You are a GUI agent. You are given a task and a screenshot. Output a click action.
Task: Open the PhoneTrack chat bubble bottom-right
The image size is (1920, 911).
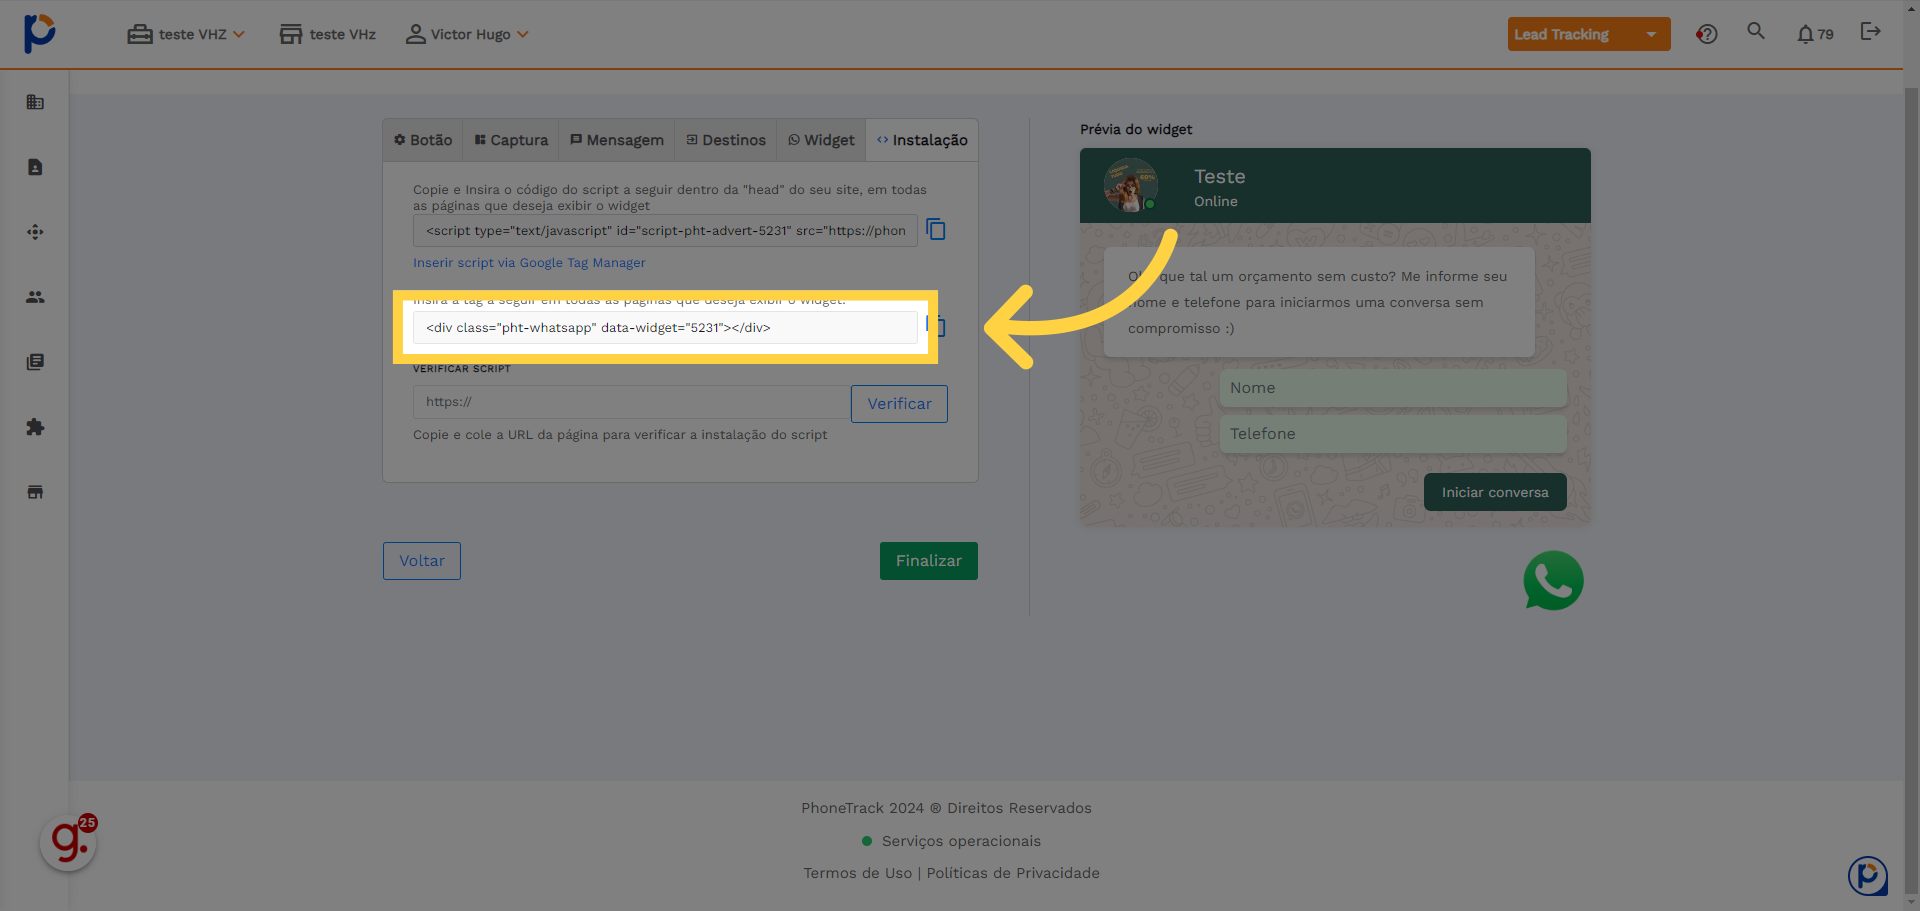pyautogui.click(x=1867, y=877)
